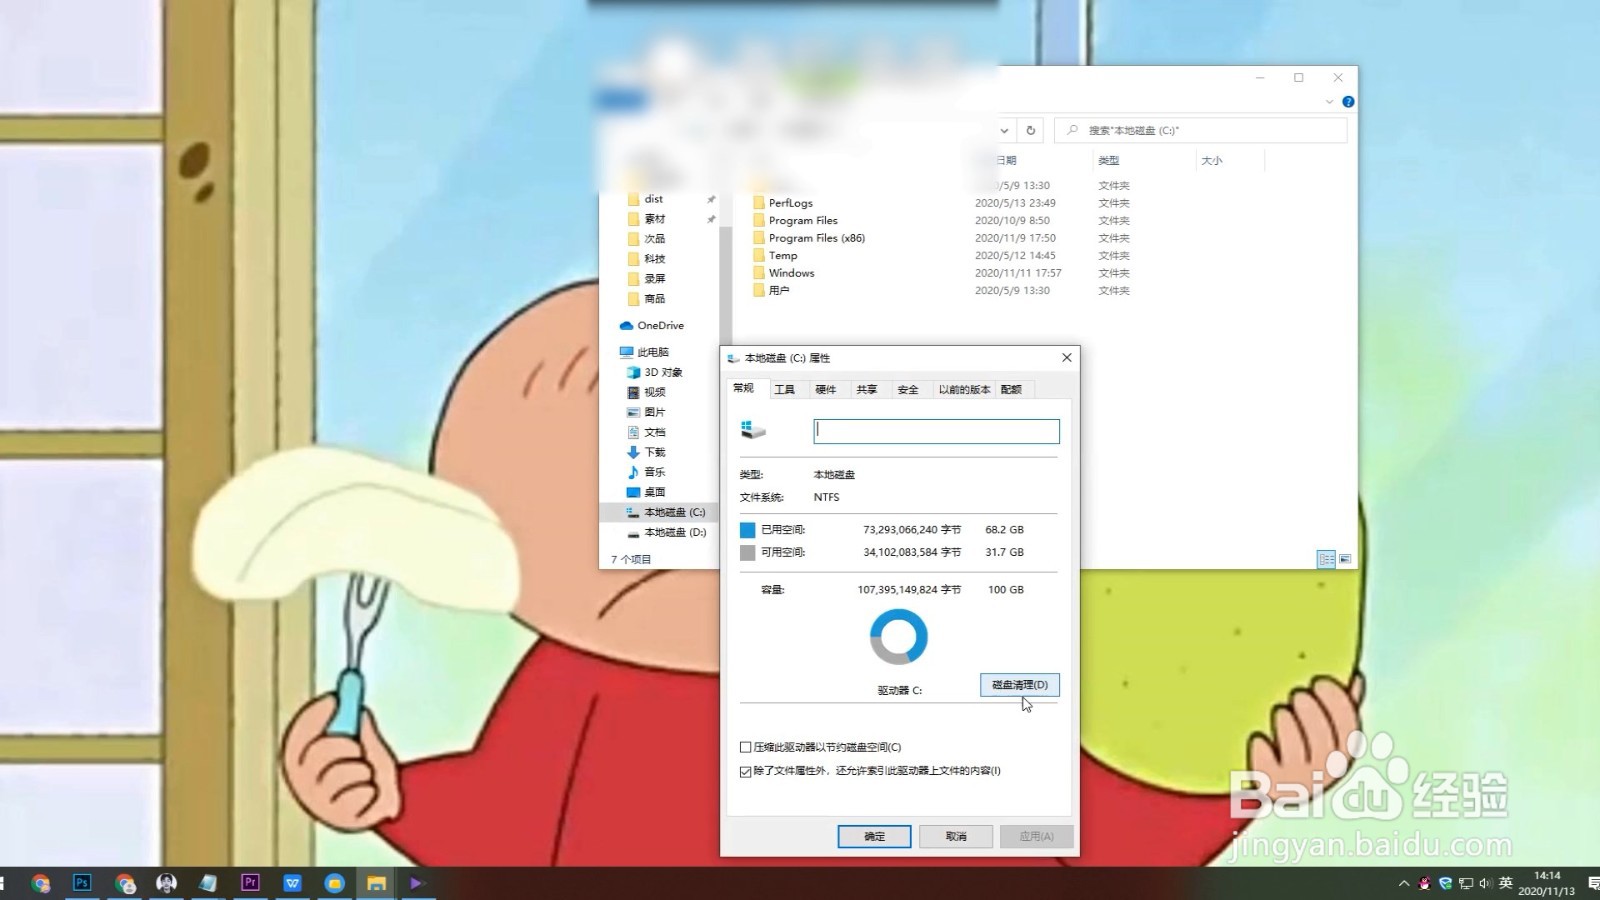Open the 共享 tab

(x=867, y=390)
